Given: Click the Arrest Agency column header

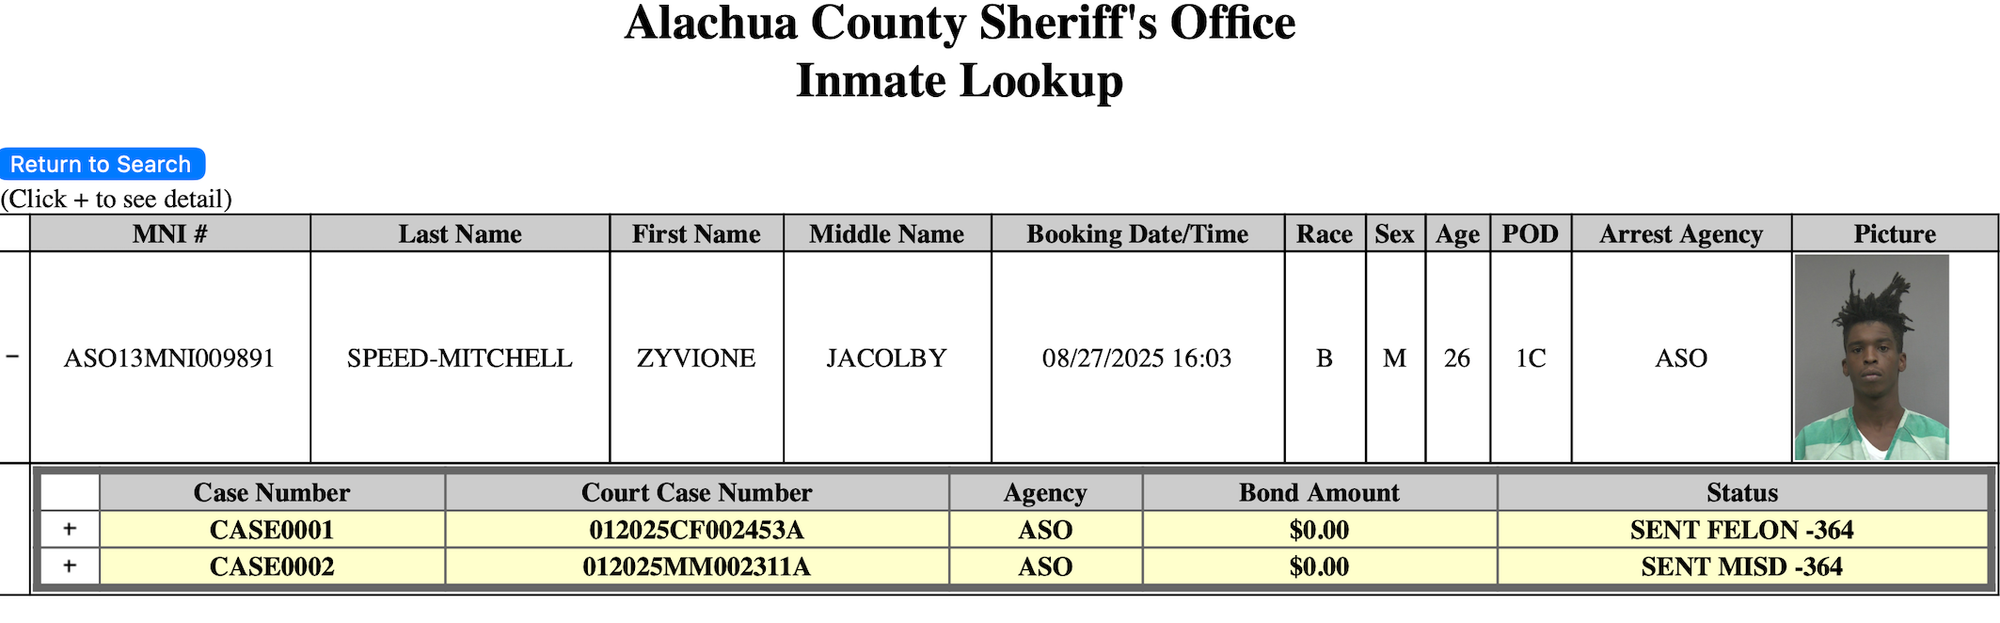Looking at the screenshot, I should click(1680, 234).
